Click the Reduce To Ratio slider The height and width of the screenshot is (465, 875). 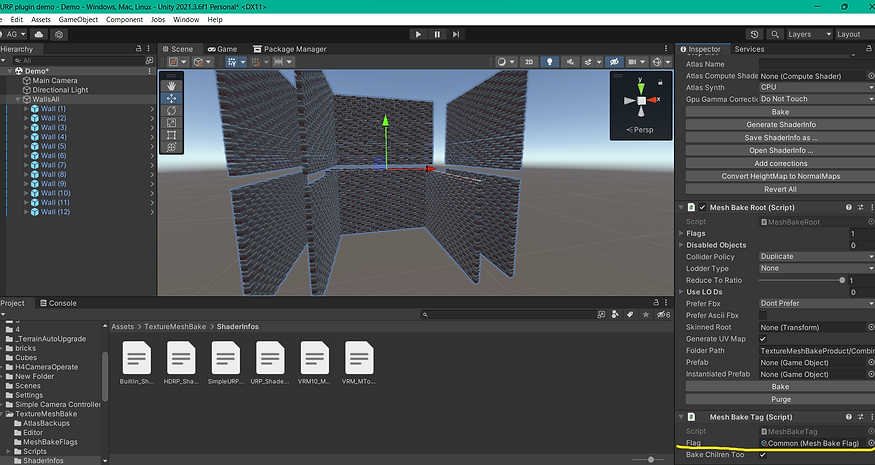800,281
